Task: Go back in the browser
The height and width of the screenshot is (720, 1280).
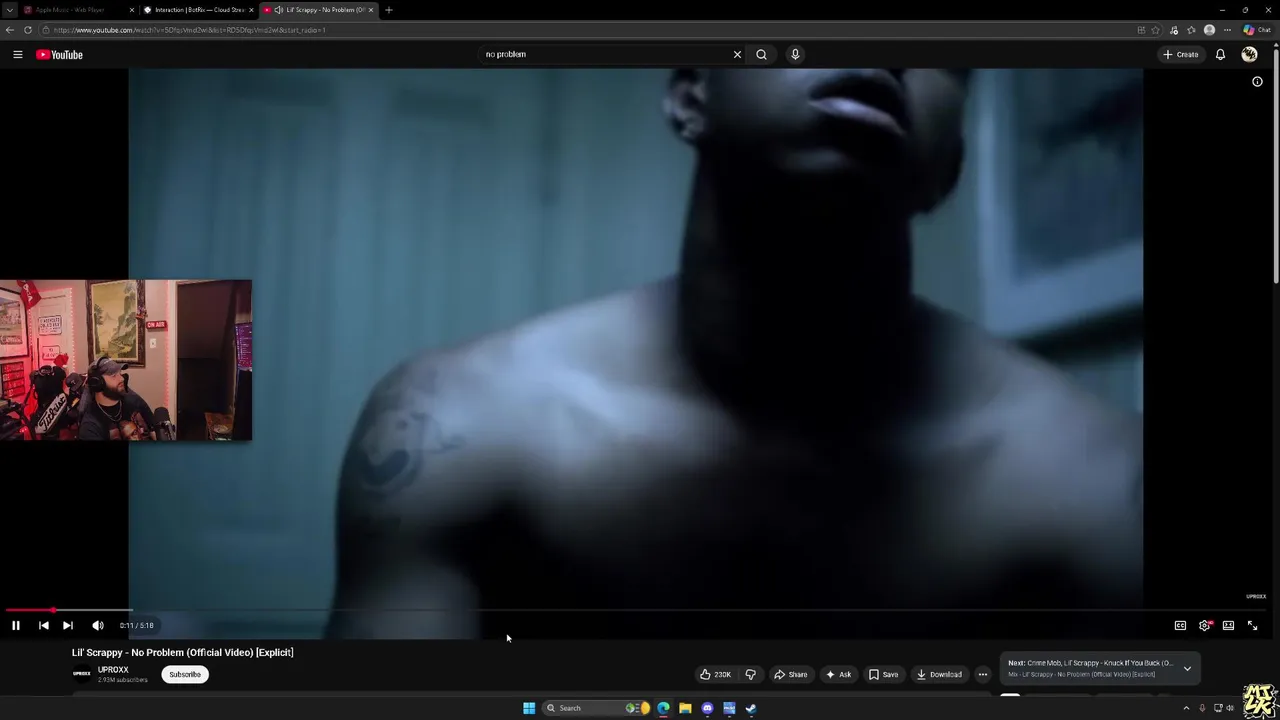Action: pos(10,30)
